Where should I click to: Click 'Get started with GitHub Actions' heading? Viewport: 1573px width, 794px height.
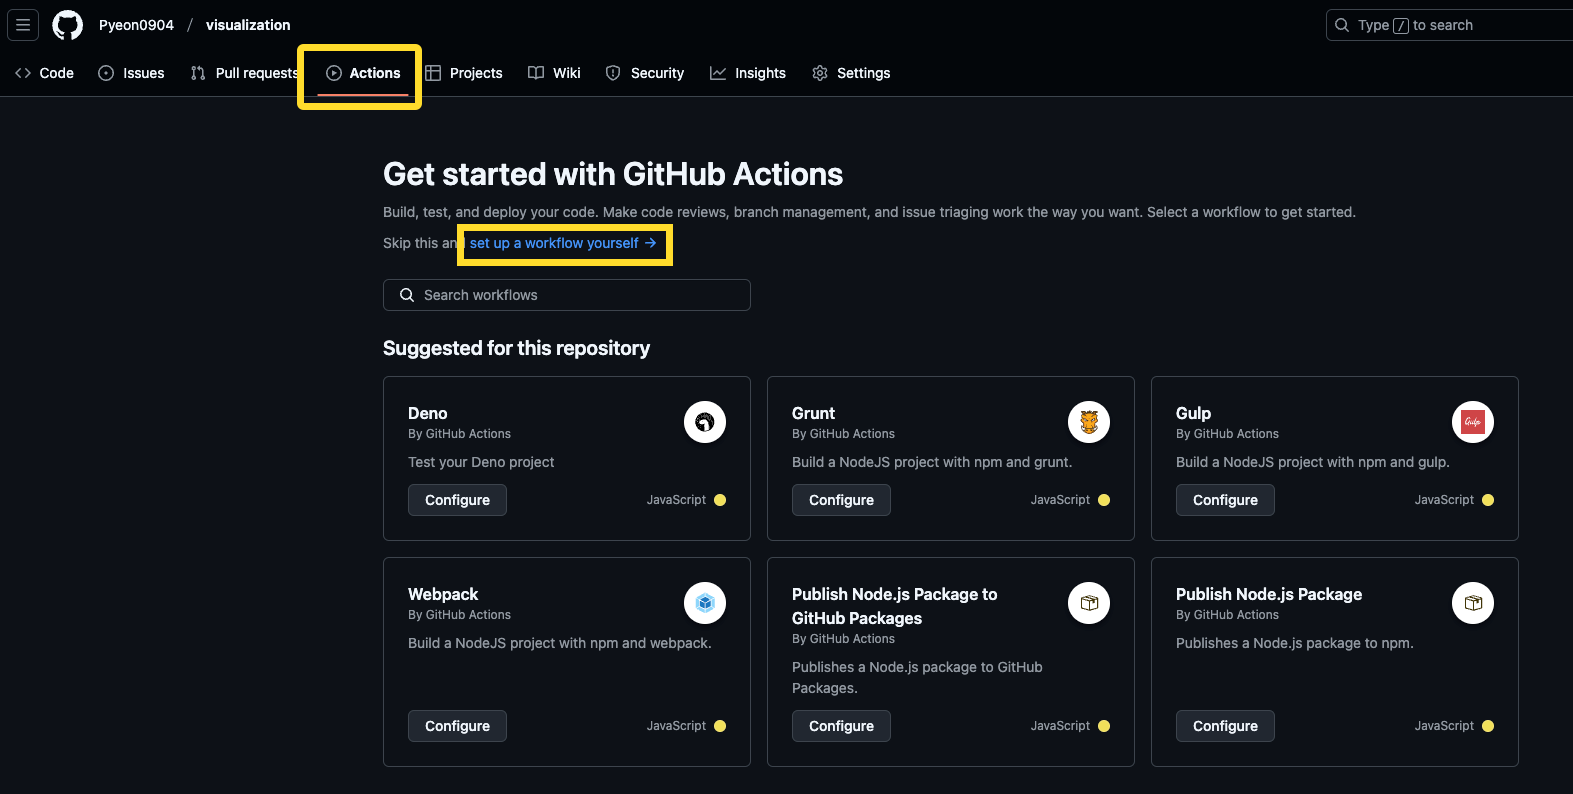[613, 174]
